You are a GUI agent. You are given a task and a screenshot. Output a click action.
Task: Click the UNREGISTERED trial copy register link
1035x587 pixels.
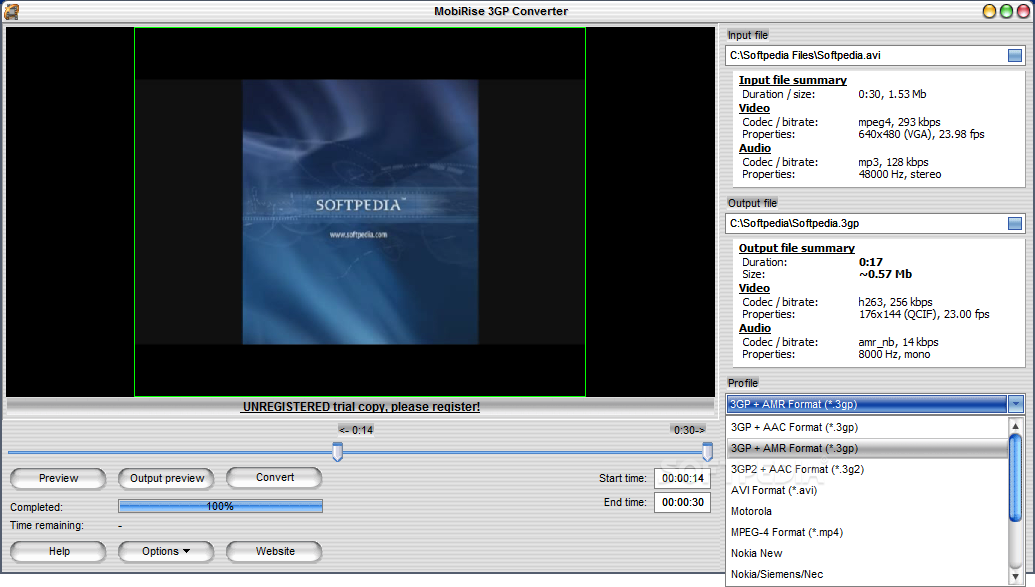(x=361, y=407)
